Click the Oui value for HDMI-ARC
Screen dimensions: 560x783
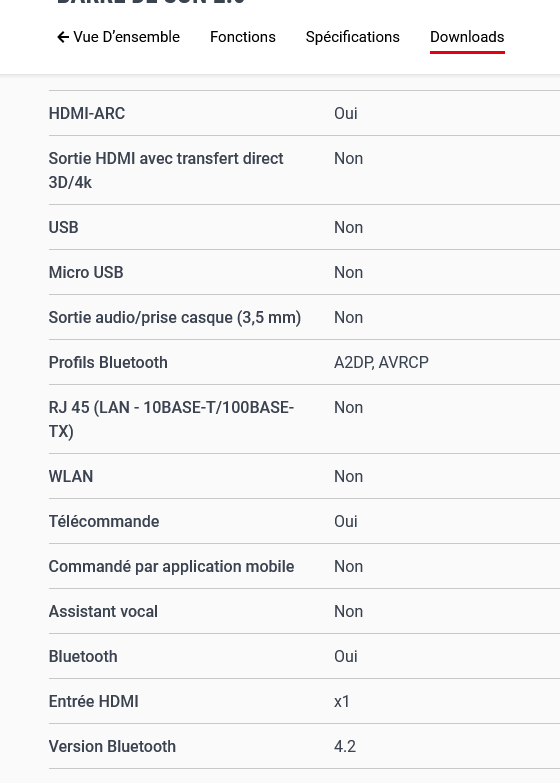[x=346, y=113]
